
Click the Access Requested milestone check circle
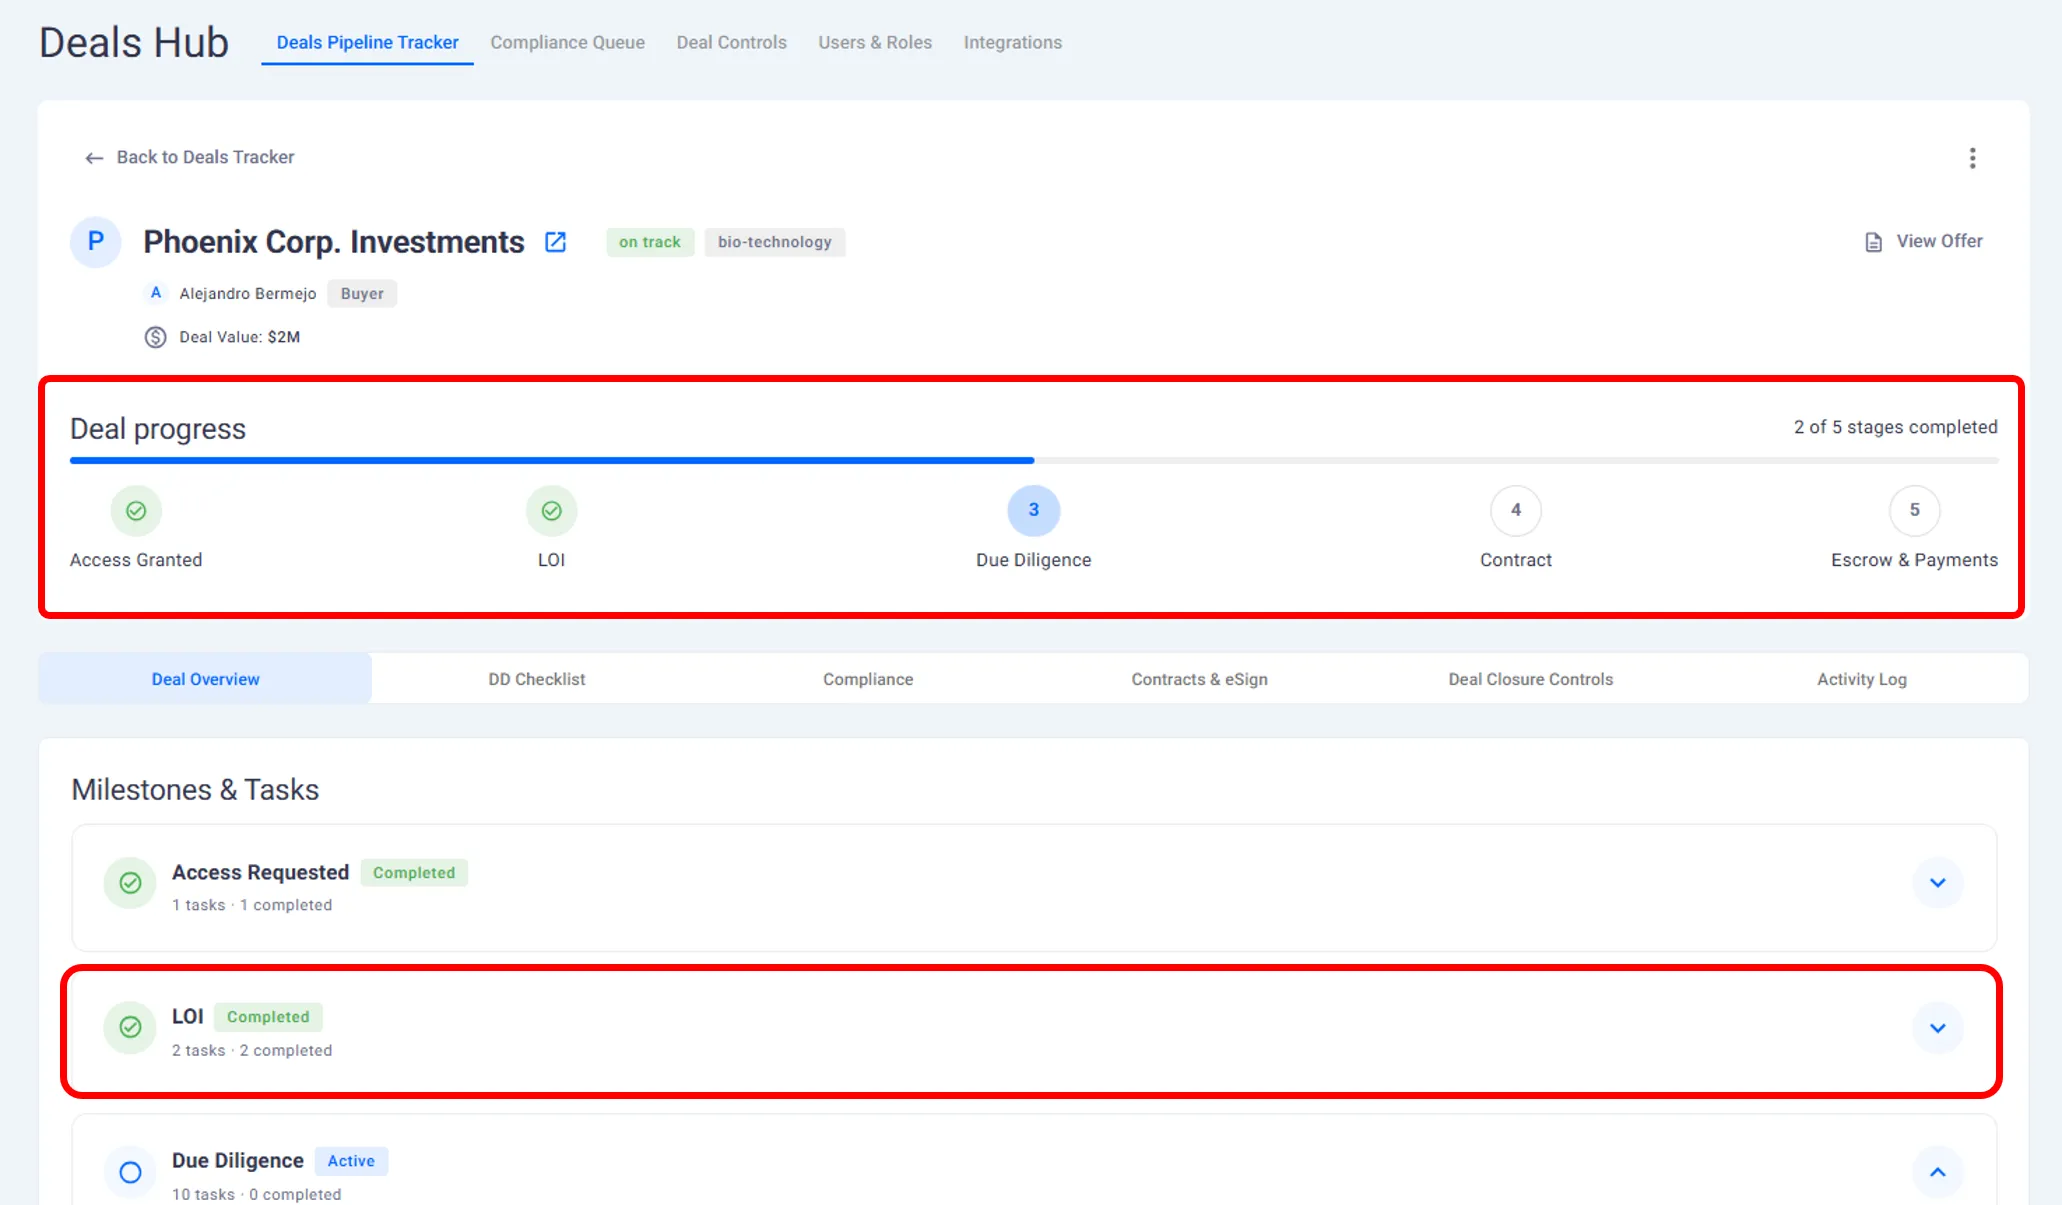pos(130,883)
